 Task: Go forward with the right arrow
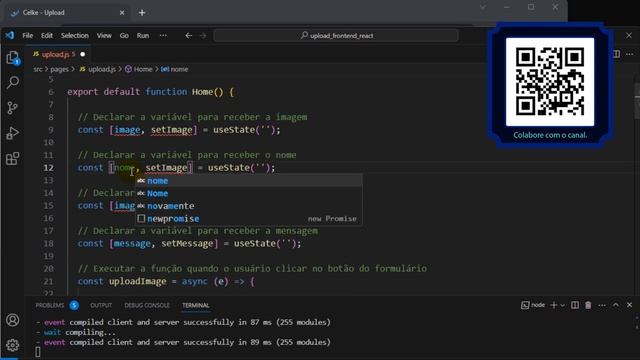tap(203, 36)
